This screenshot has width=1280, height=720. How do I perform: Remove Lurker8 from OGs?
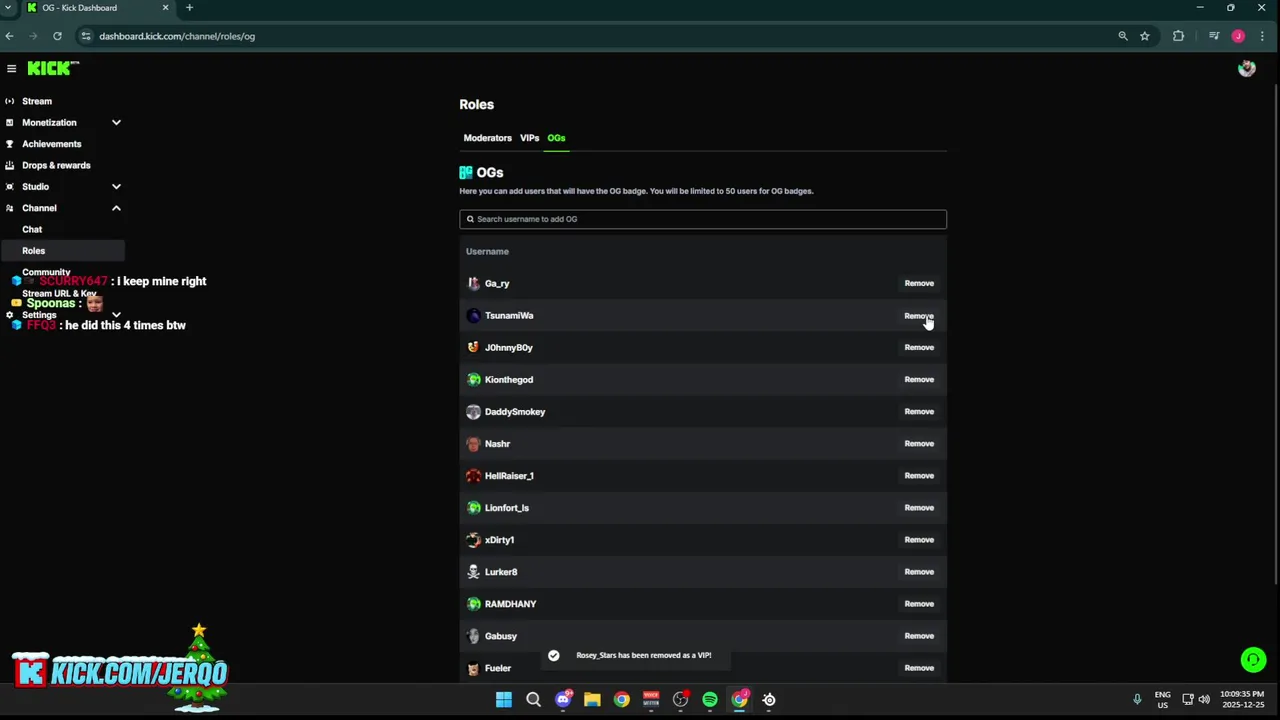tap(919, 572)
